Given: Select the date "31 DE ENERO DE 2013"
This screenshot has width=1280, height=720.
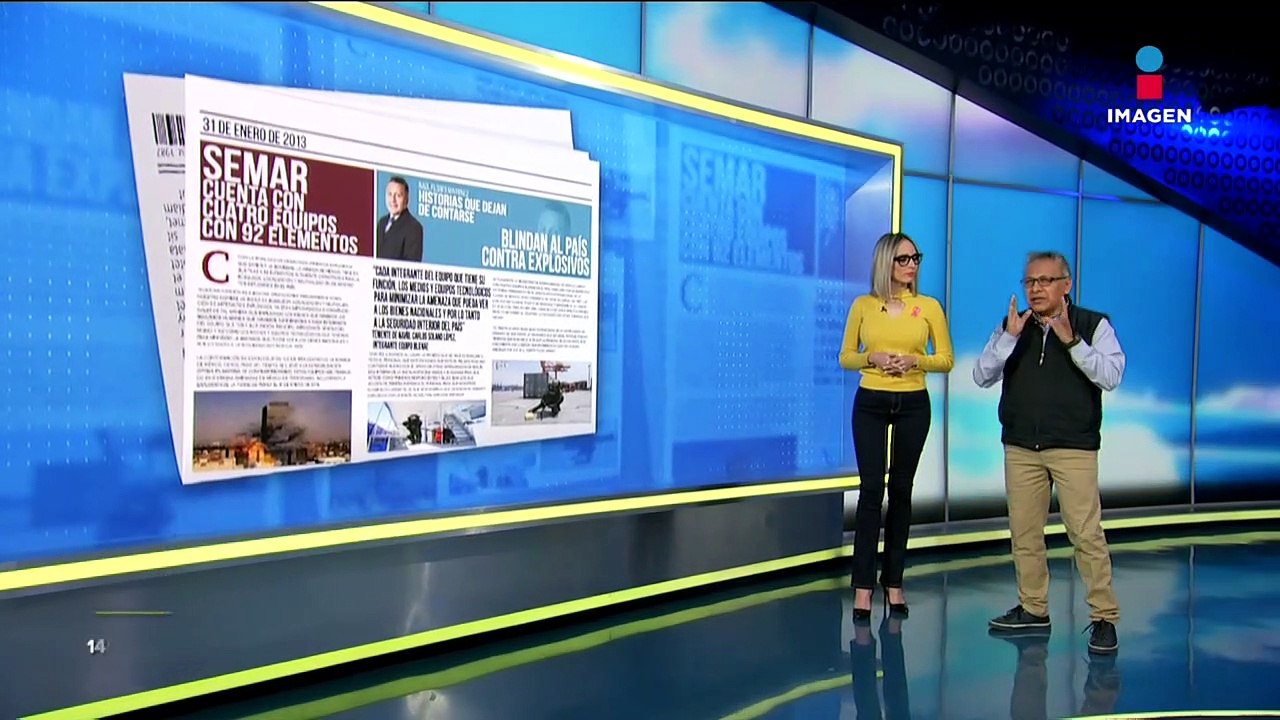Looking at the screenshot, I should pos(254,131).
